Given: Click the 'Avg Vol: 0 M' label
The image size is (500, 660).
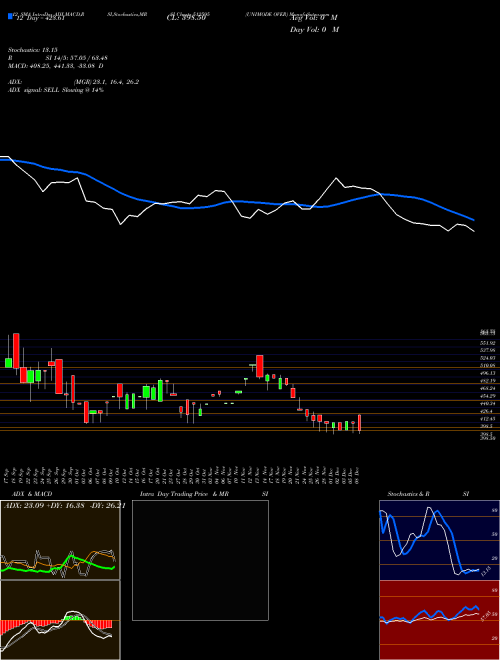Looking at the screenshot, I should tap(314, 18).
